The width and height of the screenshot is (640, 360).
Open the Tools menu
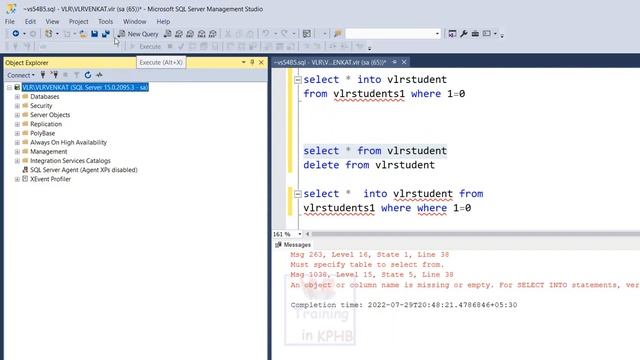(x=105, y=22)
